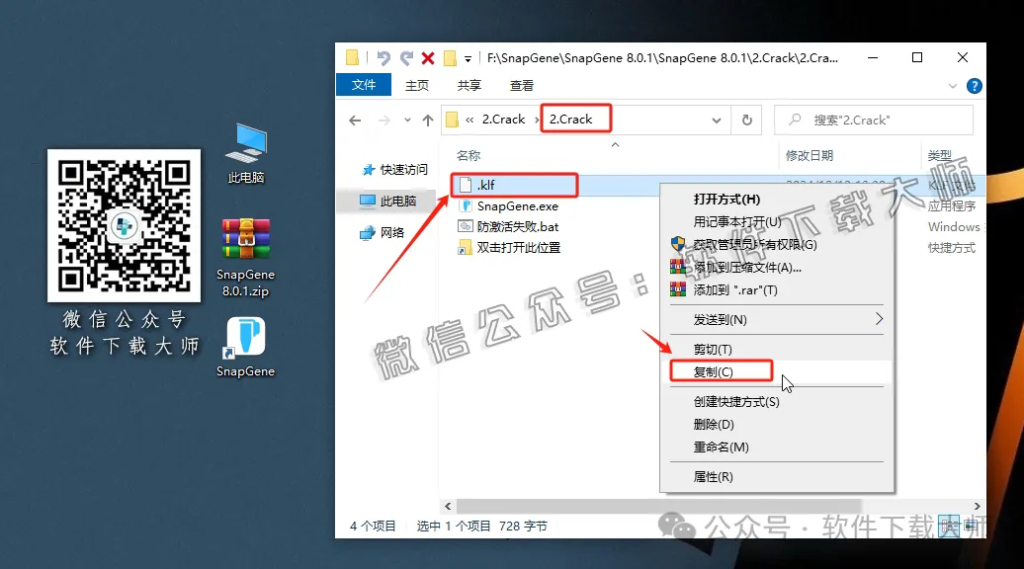
Task: Open the address bar history dropdown
Action: [x=716, y=120]
